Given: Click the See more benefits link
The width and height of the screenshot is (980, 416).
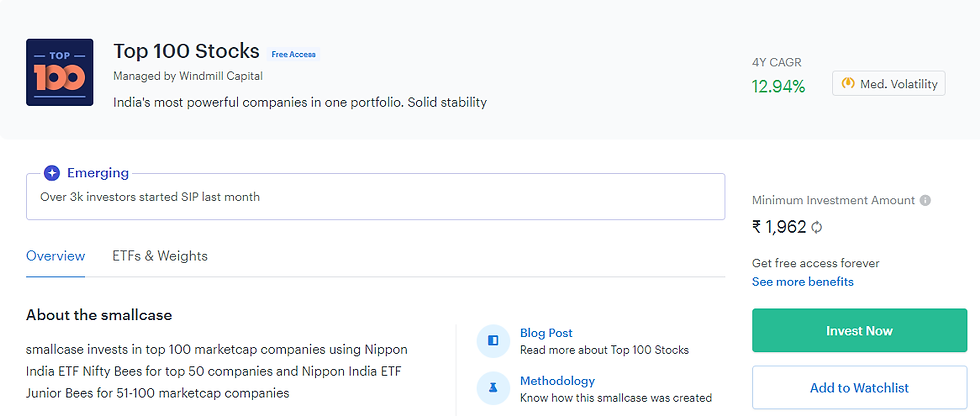Looking at the screenshot, I should point(803,282).
